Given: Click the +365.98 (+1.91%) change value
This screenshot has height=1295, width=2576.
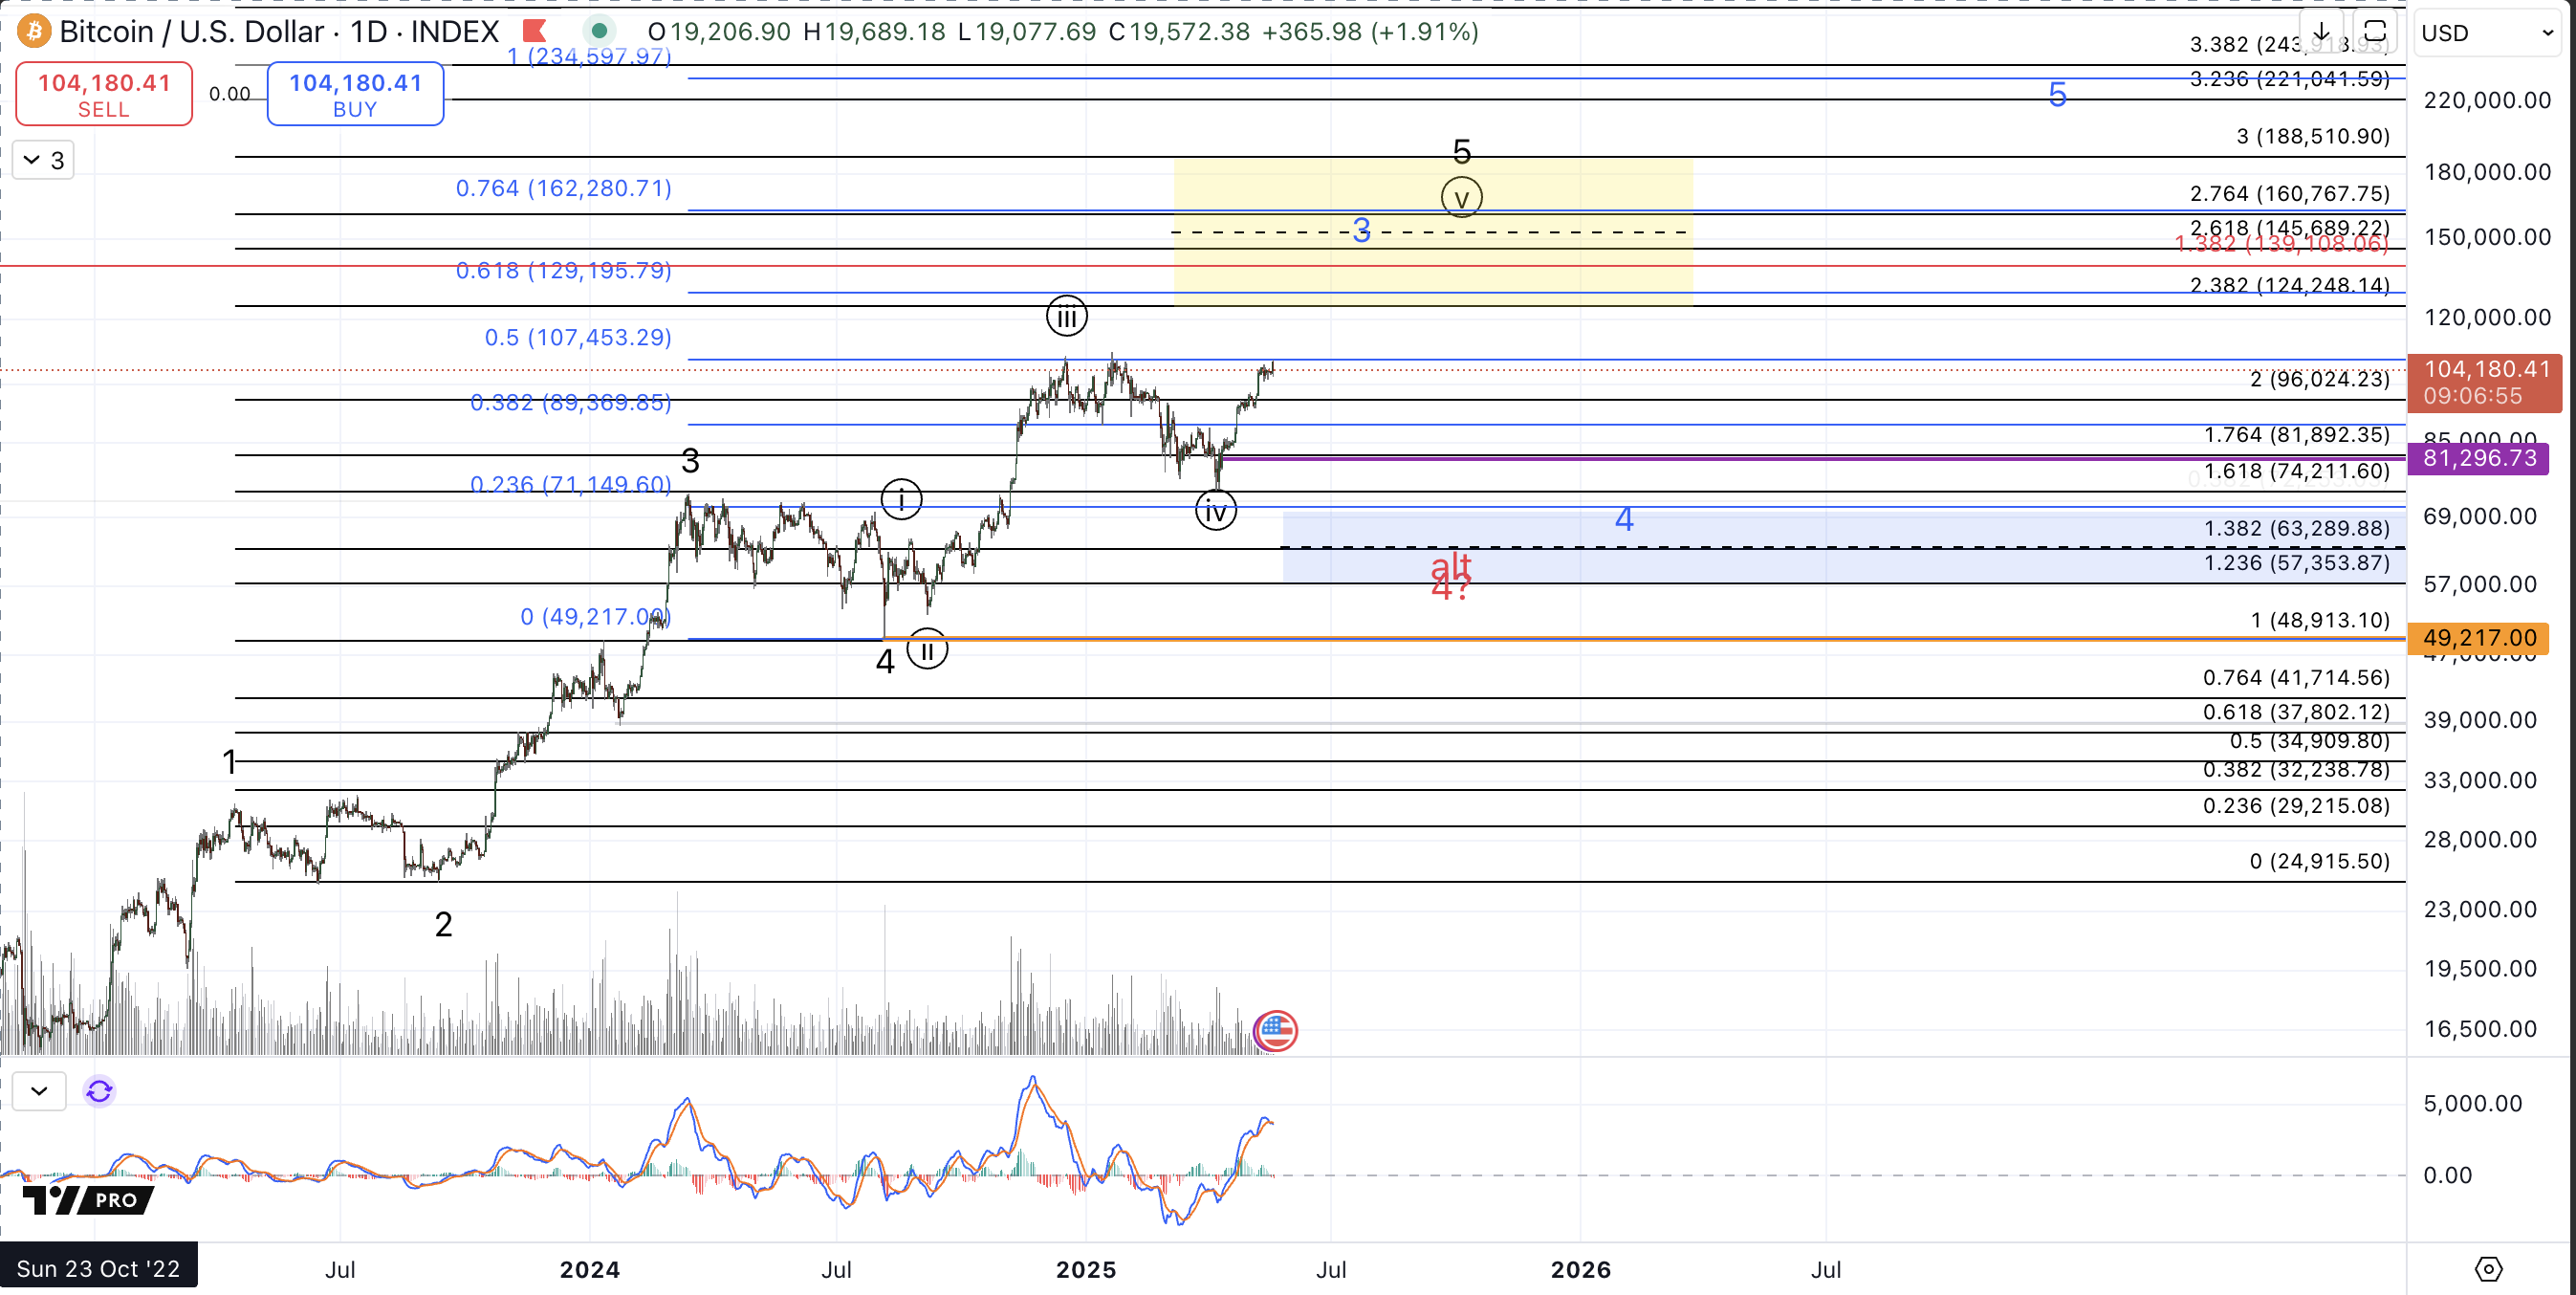Looking at the screenshot, I should (x=1370, y=32).
